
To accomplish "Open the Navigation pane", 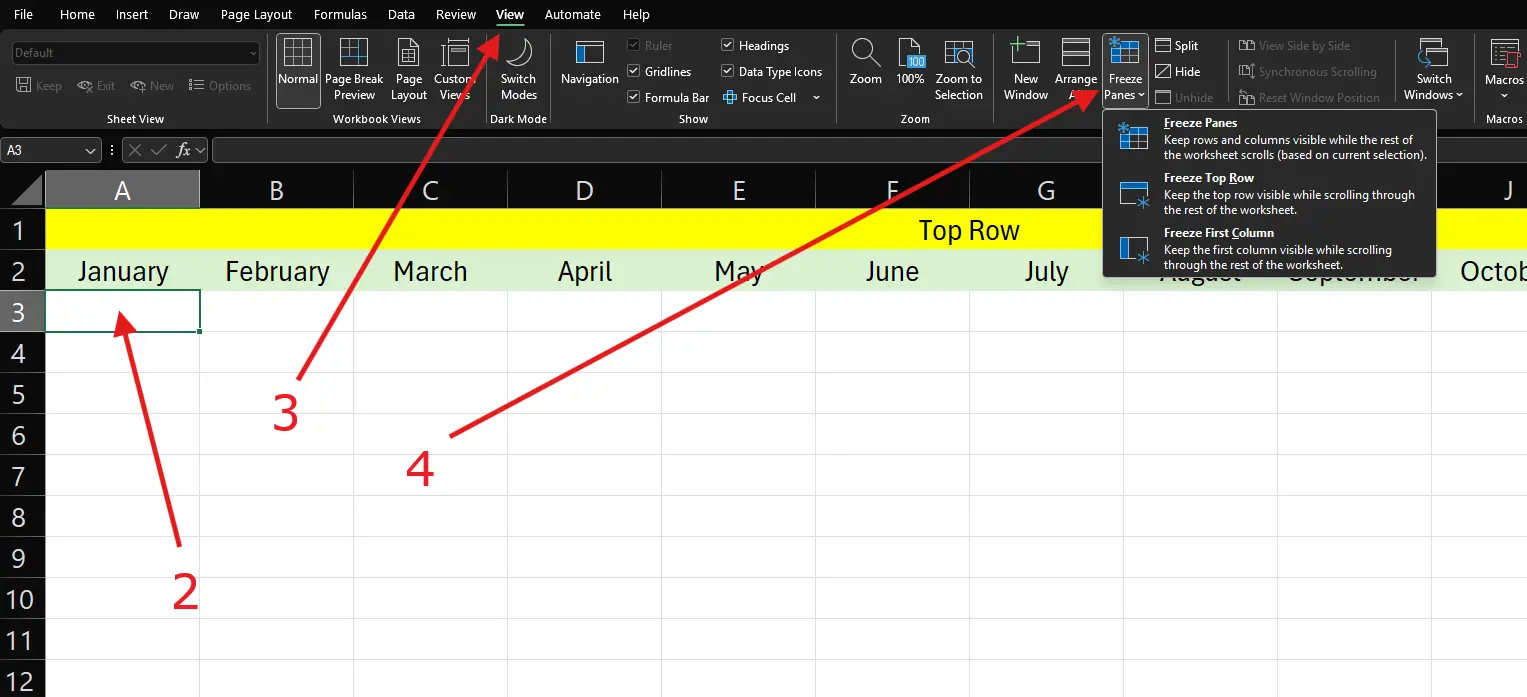I will pyautogui.click(x=588, y=70).
